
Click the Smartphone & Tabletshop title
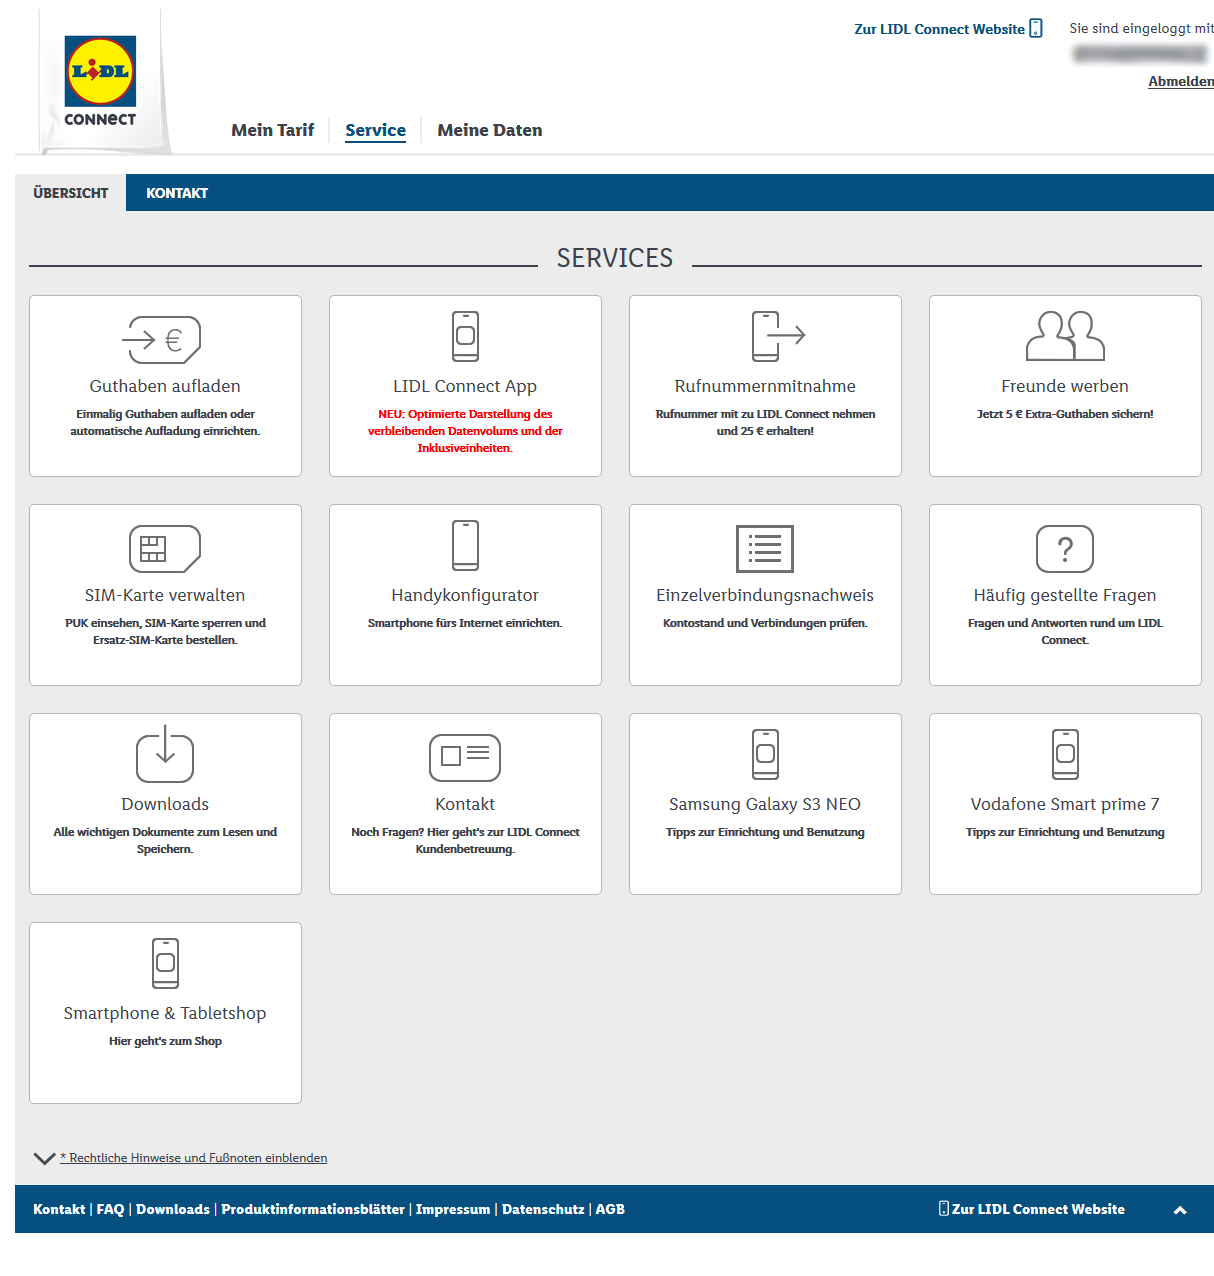click(165, 1013)
